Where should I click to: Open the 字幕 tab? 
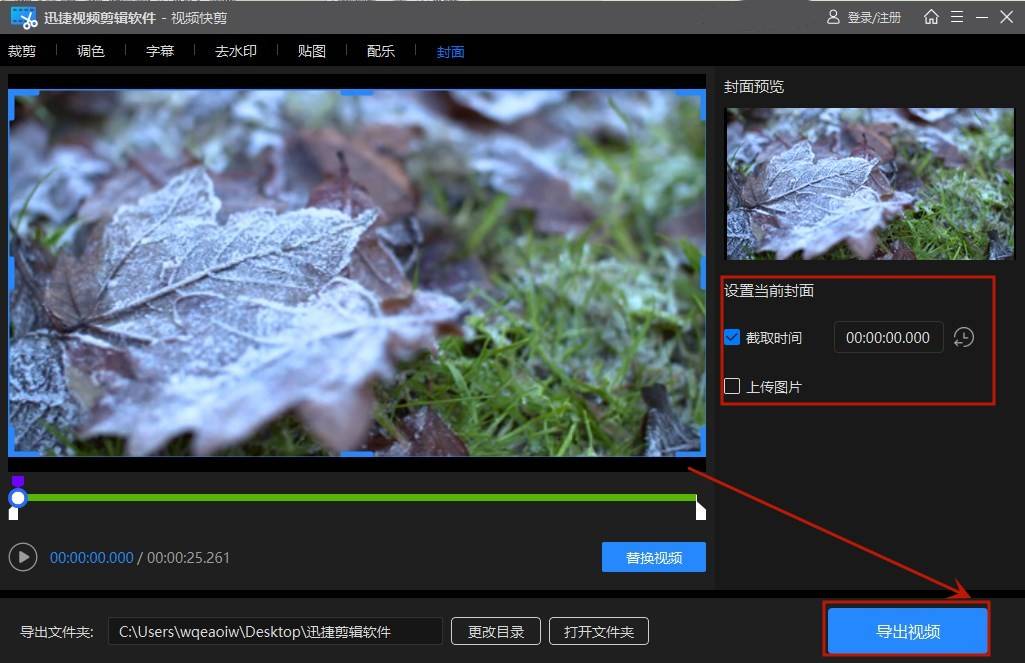click(160, 51)
